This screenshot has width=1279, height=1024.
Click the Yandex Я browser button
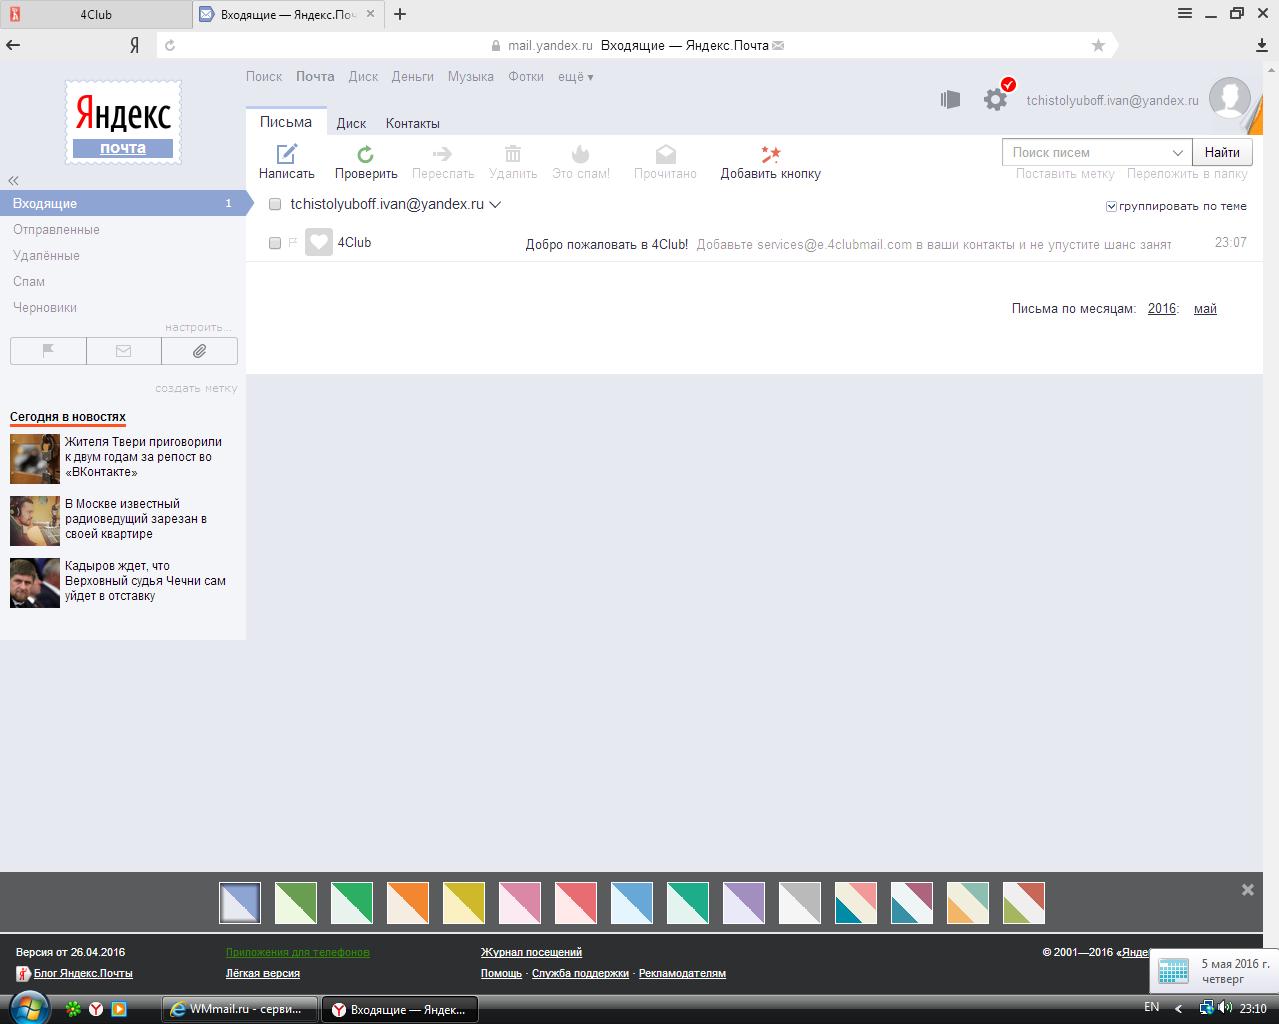pyautogui.click(x=134, y=45)
